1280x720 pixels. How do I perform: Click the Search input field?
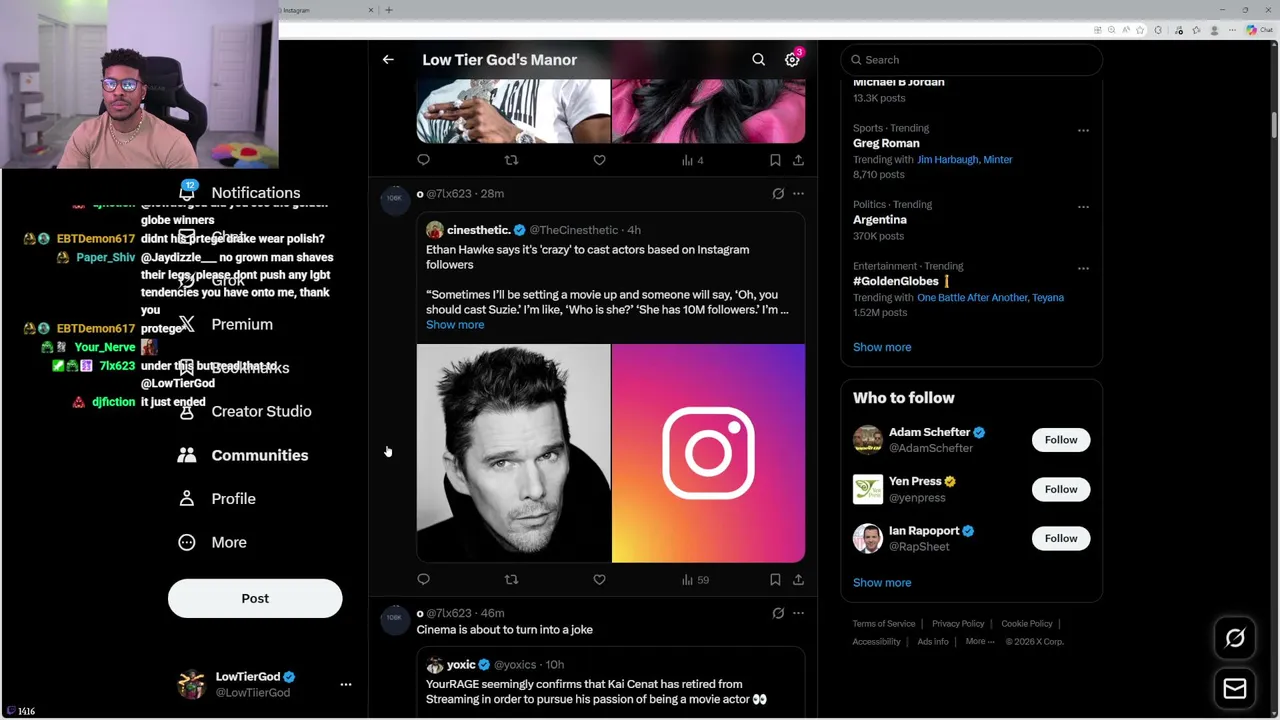tap(972, 60)
